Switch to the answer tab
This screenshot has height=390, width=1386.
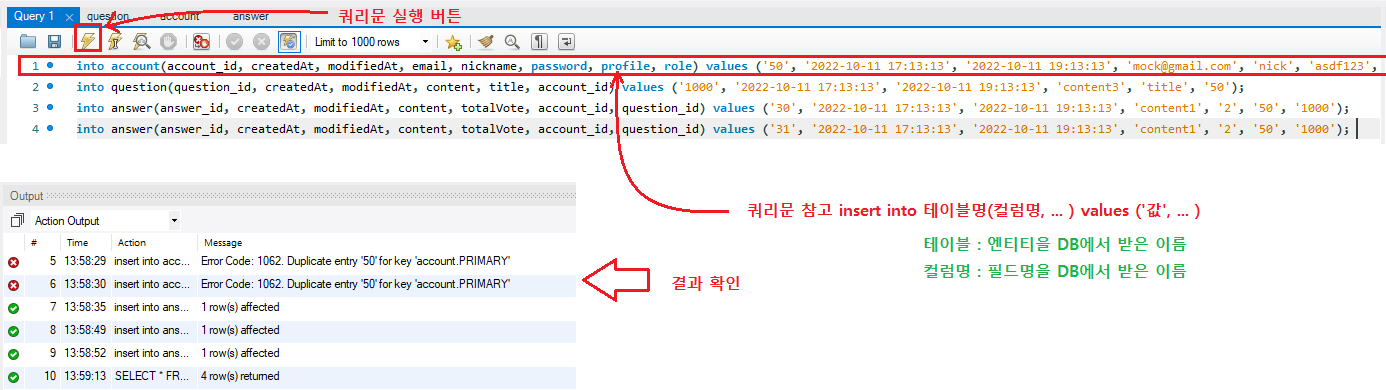[250, 16]
